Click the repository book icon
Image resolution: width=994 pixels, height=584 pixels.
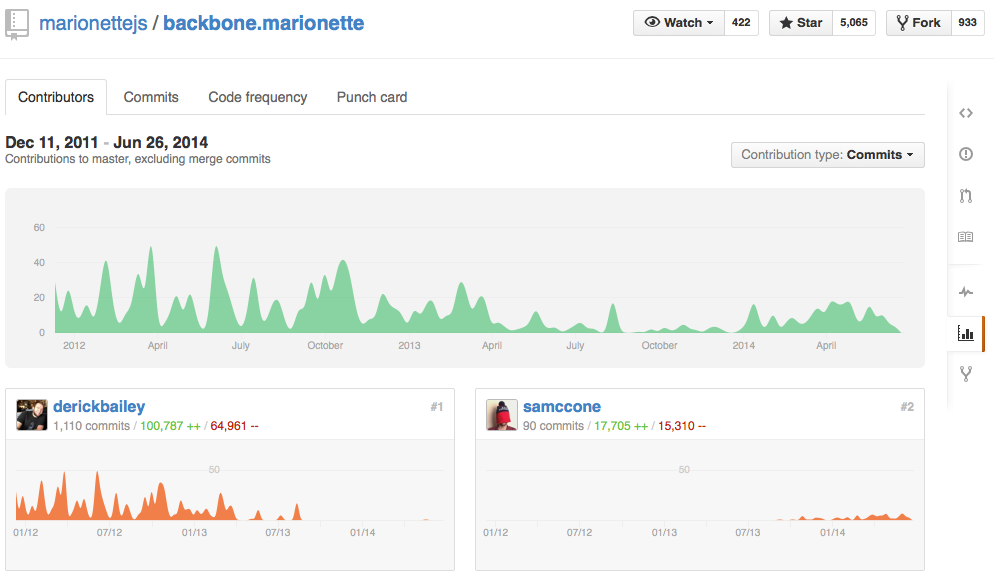[17, 25]
